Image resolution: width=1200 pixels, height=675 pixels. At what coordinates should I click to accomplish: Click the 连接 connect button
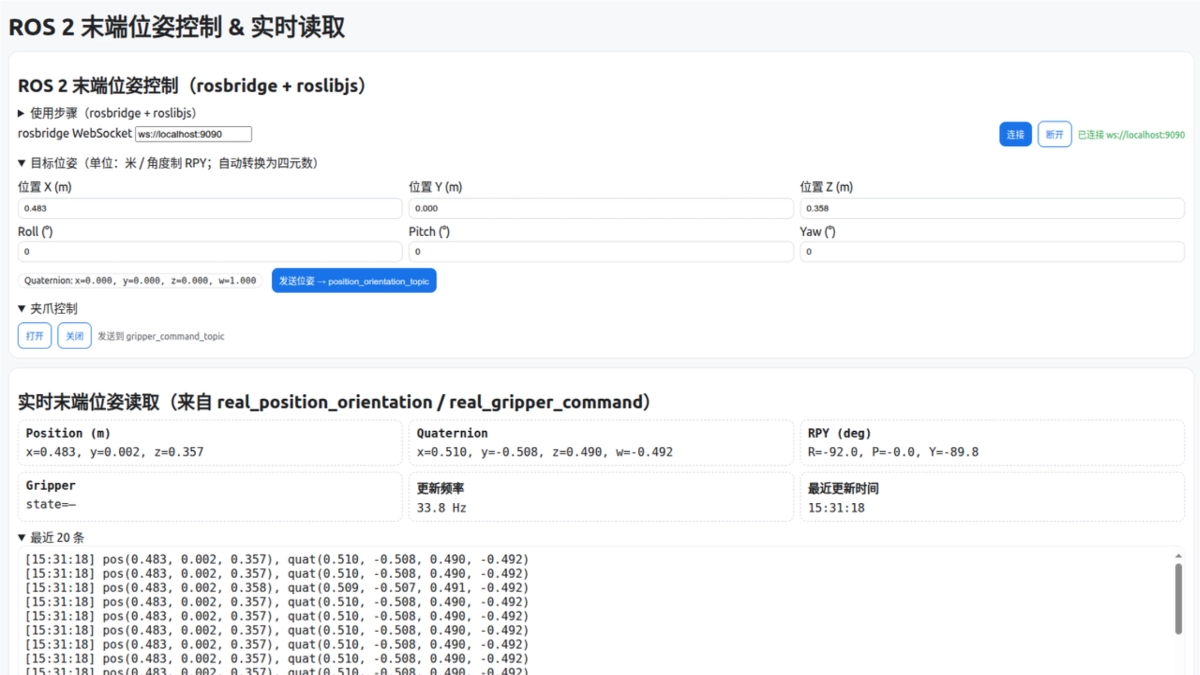point(1015,134)
